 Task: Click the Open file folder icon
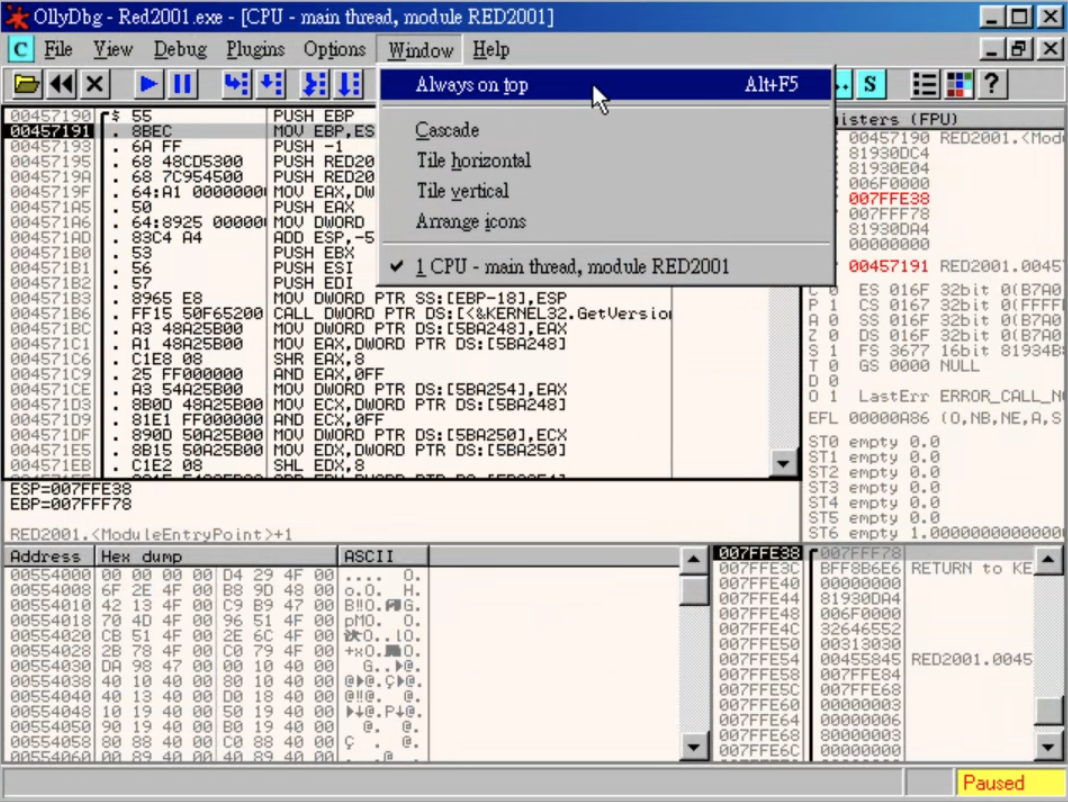26,84
